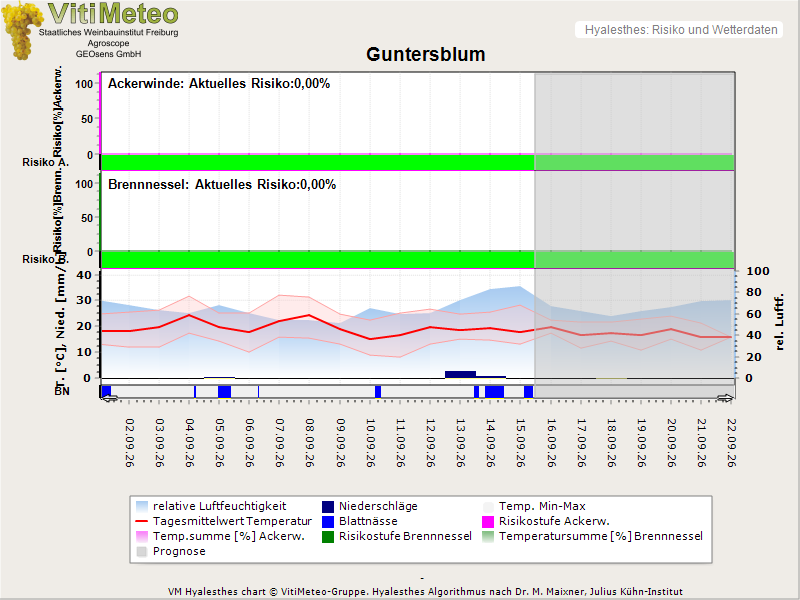
Task: Click the 22.09.26 date label
Action: pos(732,443)
